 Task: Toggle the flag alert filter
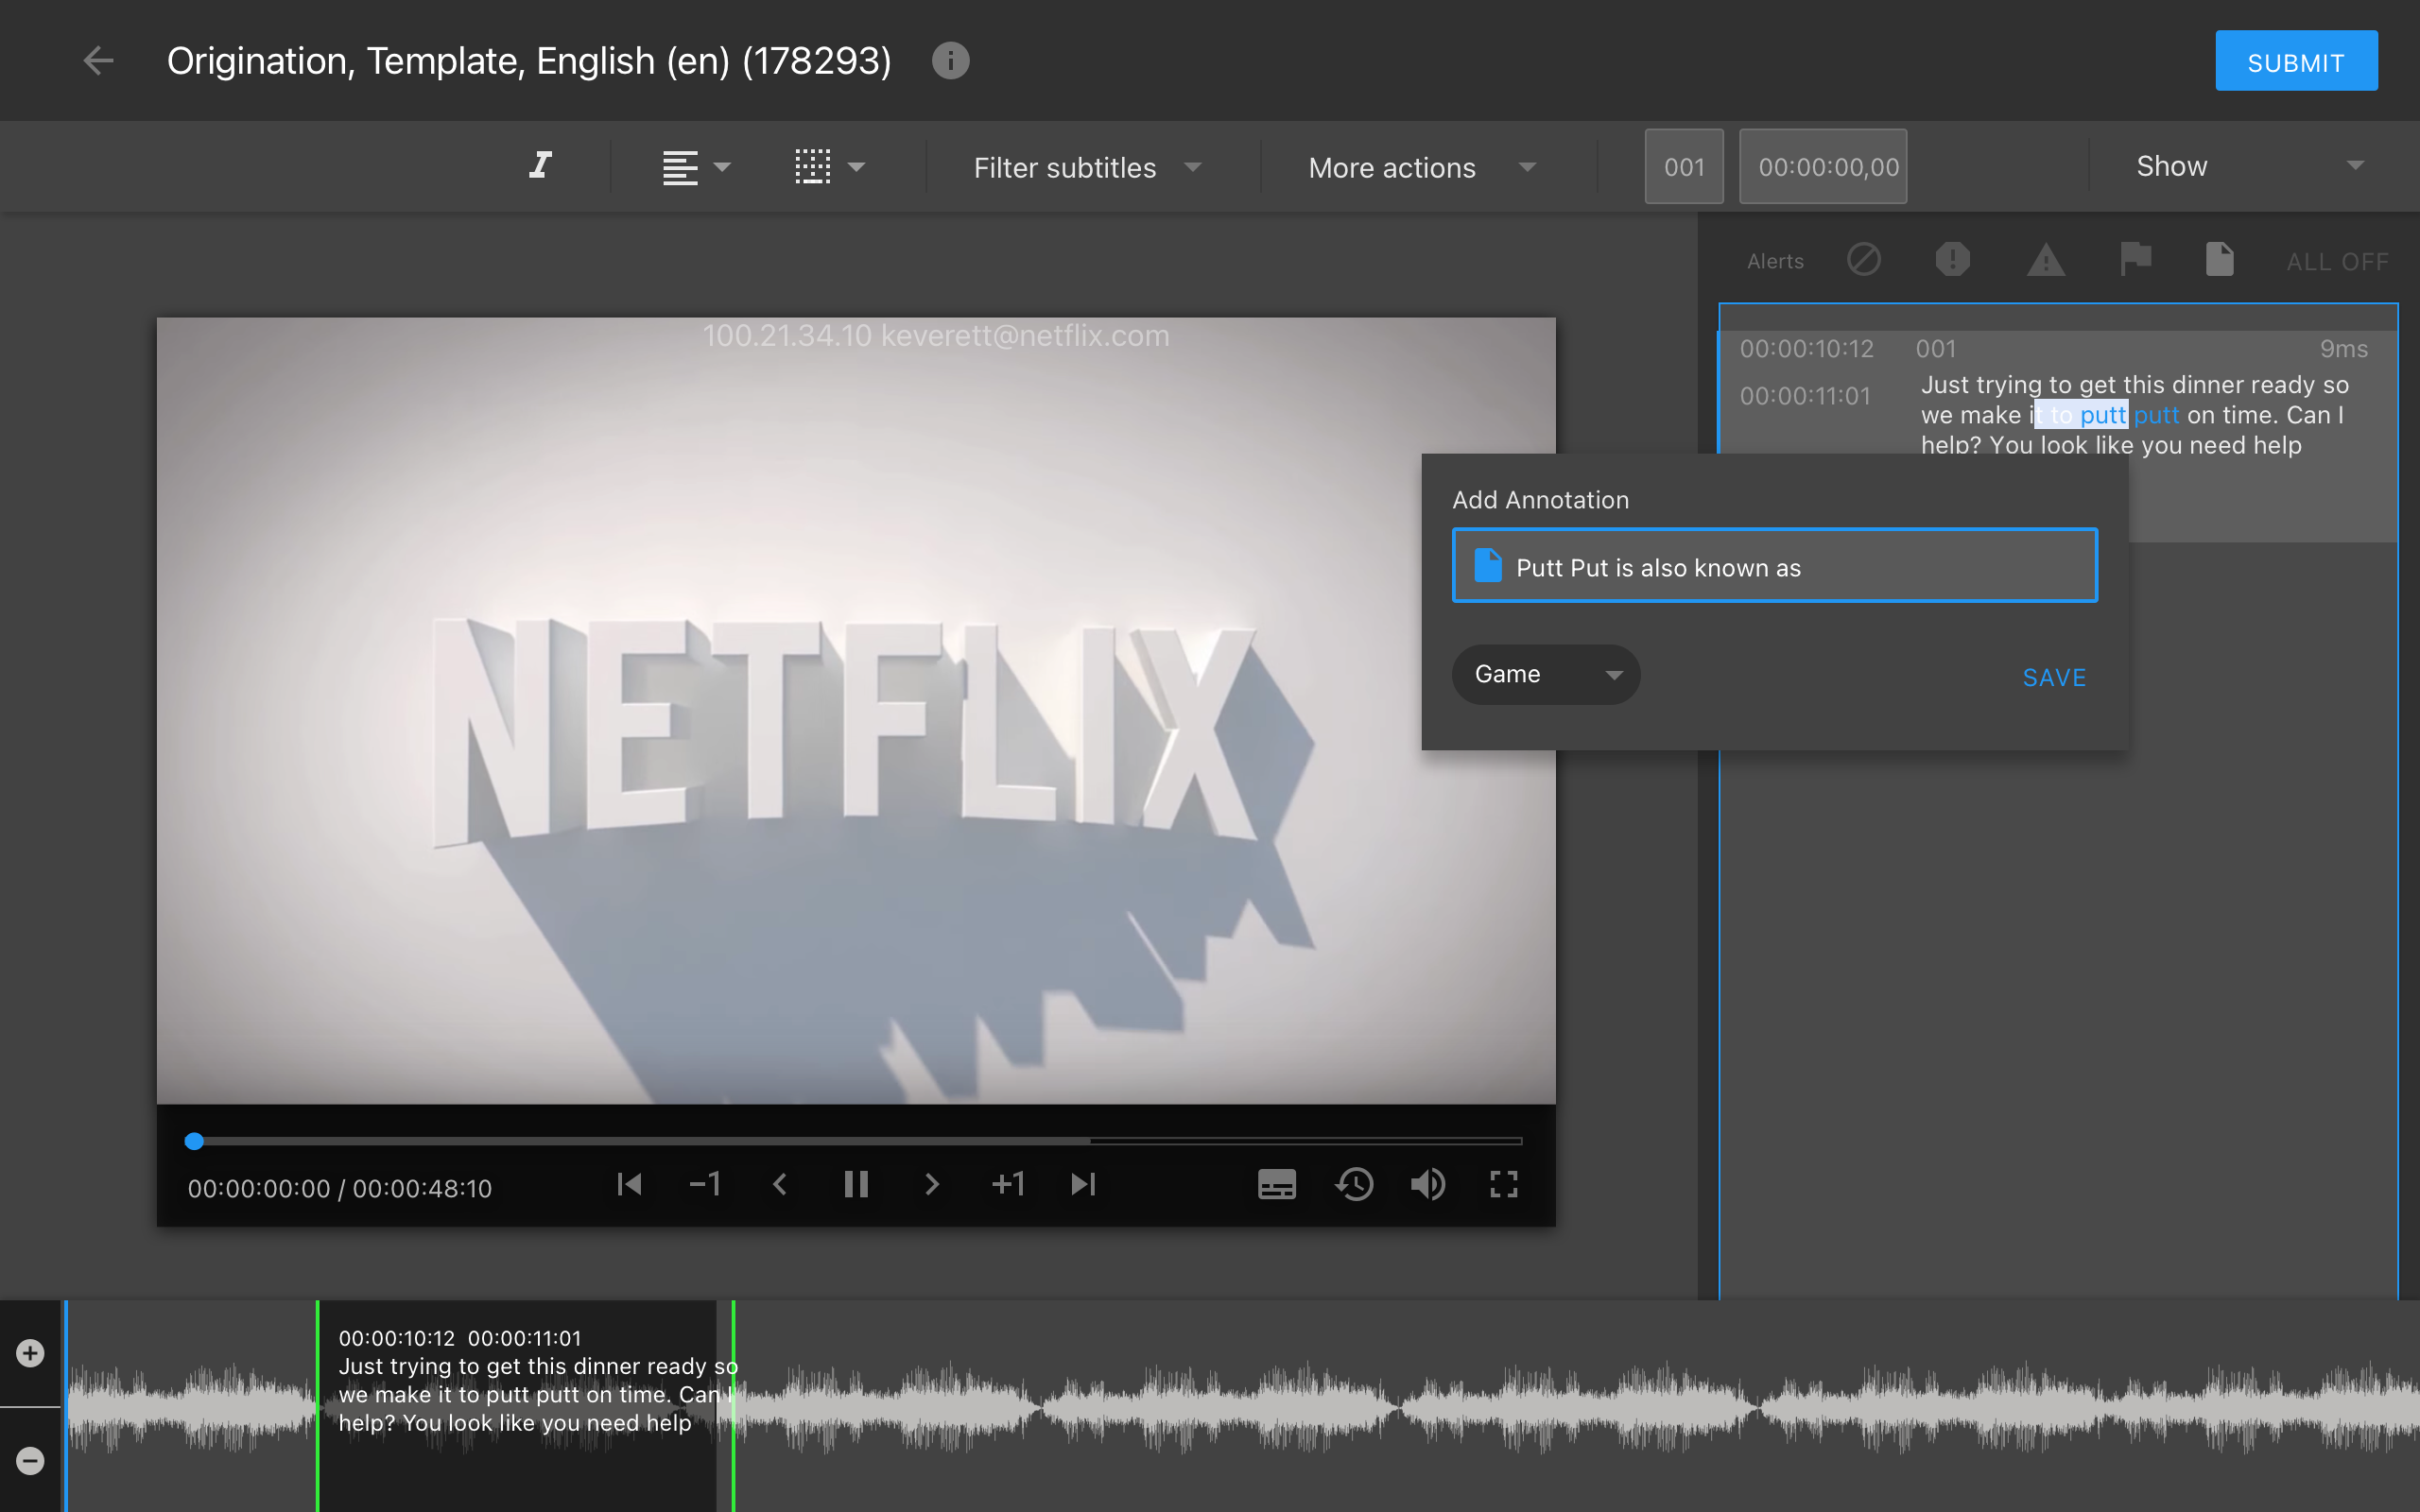point(2135,260)
